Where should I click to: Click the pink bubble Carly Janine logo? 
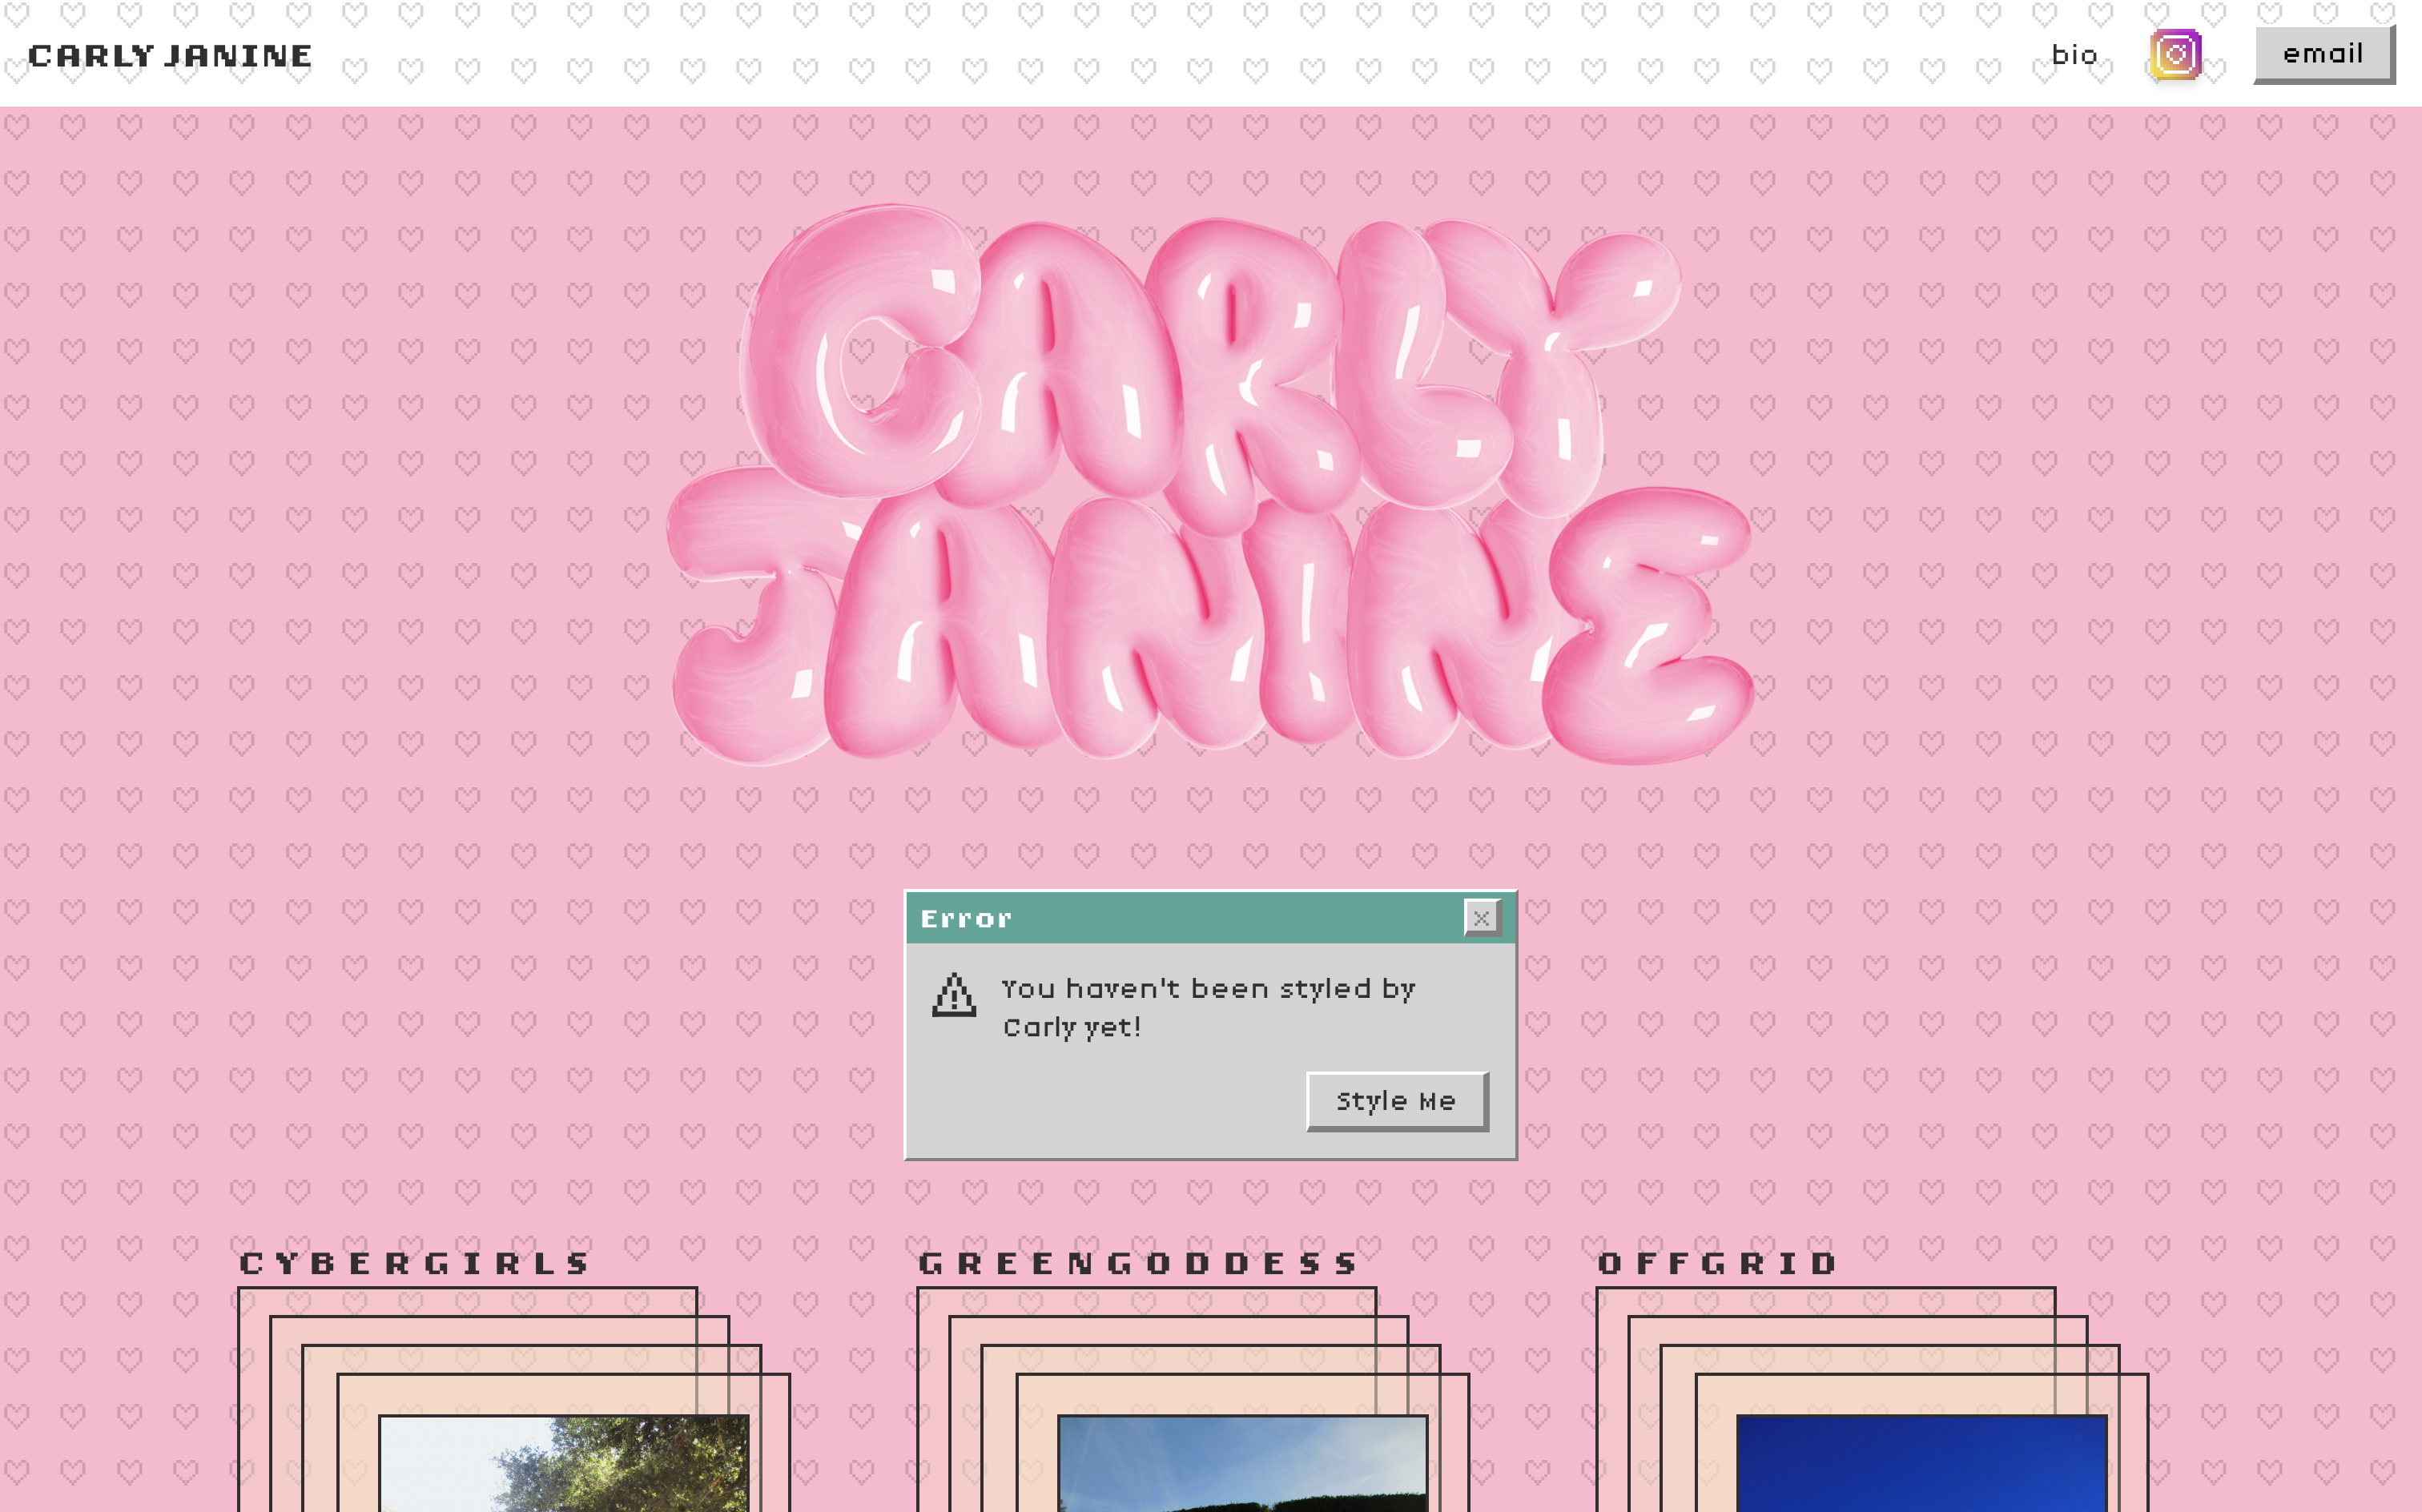click(x=1210, y=485)
